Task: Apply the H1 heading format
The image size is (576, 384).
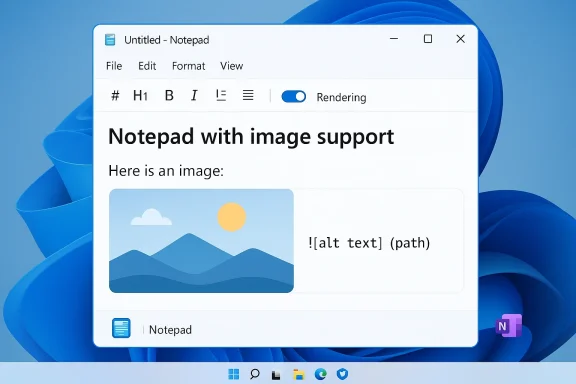Action: (x=140, y=96)
